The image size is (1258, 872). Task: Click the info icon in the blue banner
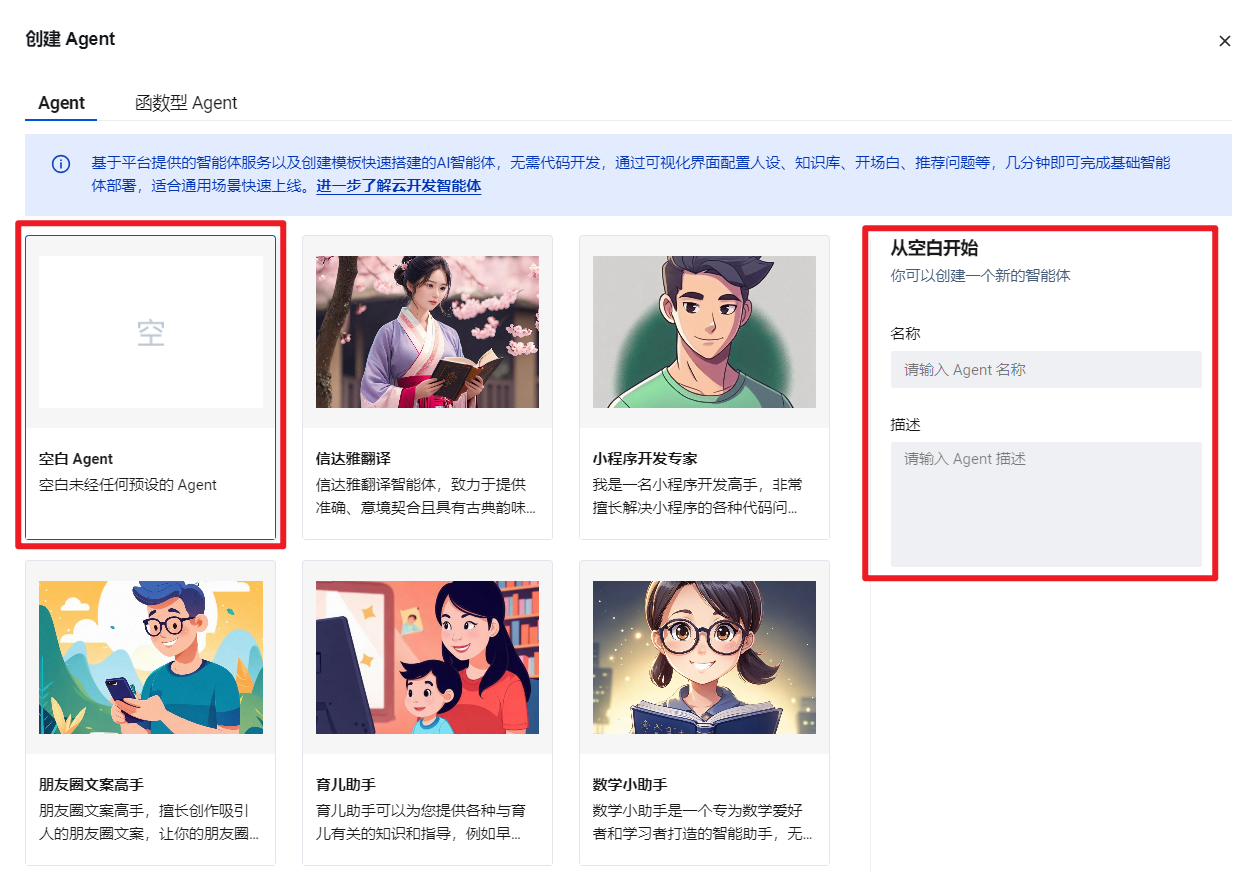pyautogui.click(x=61, y=164)
